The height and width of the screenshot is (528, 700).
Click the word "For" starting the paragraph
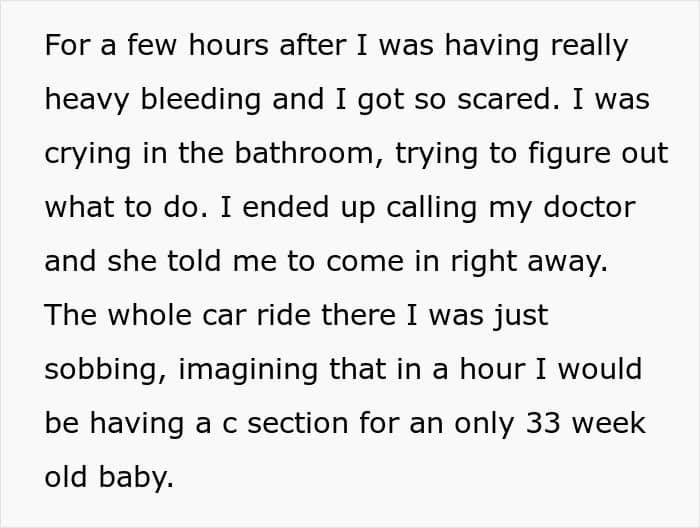click(67, 46)
